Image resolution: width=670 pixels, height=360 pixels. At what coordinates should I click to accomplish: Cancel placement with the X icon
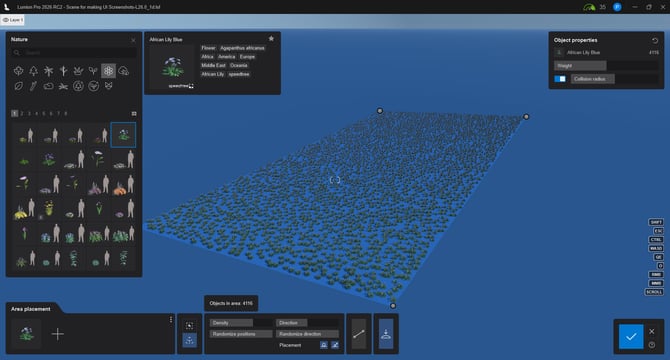pos(652,331)
